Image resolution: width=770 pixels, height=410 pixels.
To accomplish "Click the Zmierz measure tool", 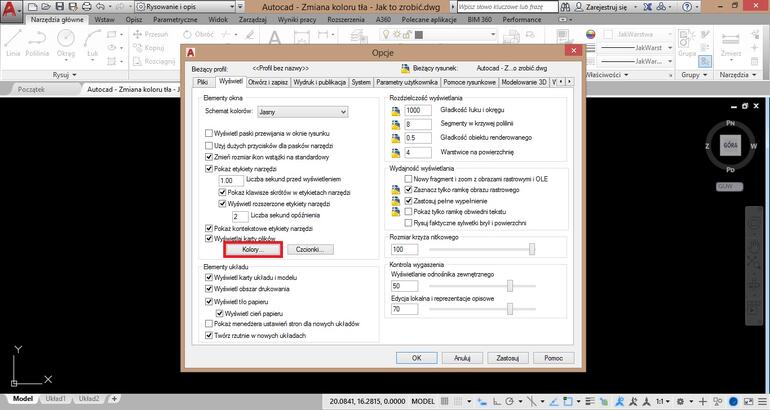I will pyautogui.click(x=731, y=43).
